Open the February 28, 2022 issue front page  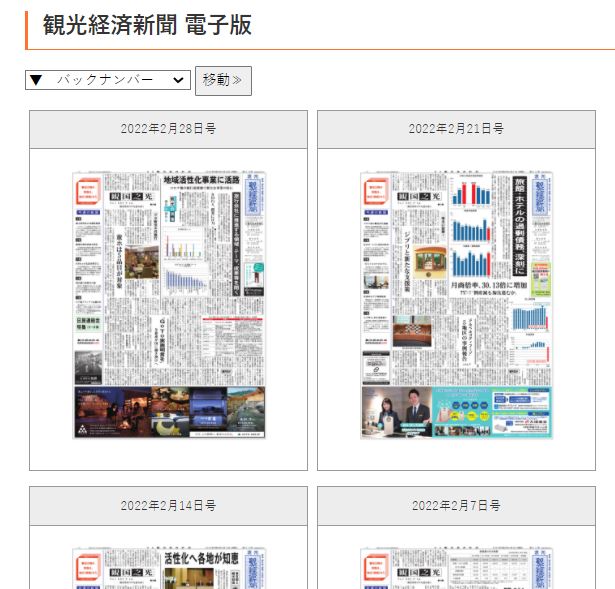click(168, 305)
